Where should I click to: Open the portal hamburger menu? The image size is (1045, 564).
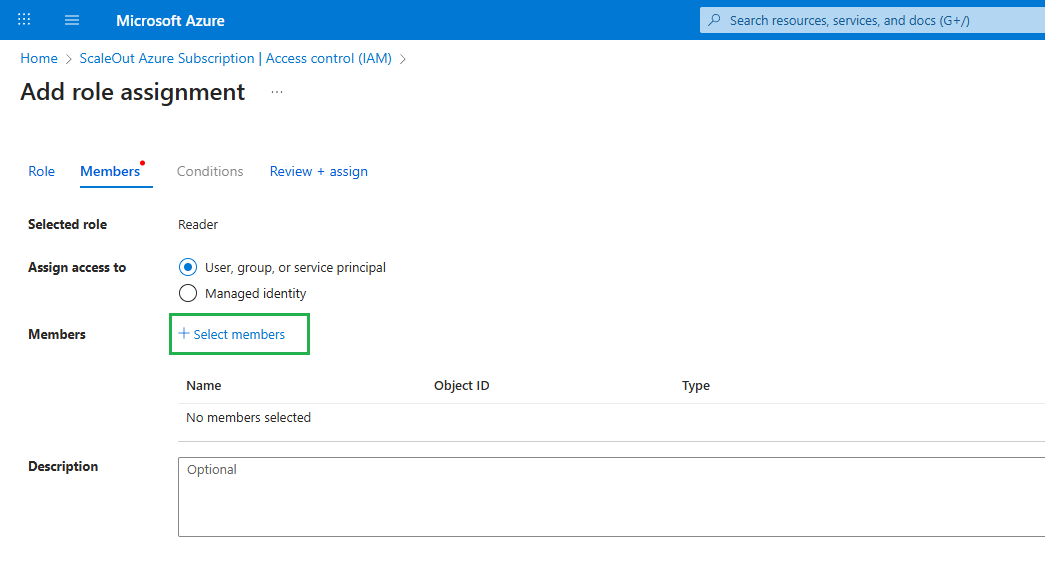(x=72, y=20)
